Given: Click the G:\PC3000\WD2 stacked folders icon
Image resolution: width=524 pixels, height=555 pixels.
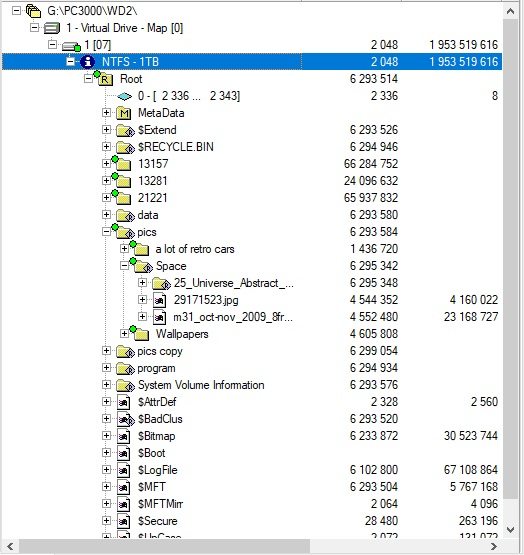Looking at the screenshot, I should (34, 11).
